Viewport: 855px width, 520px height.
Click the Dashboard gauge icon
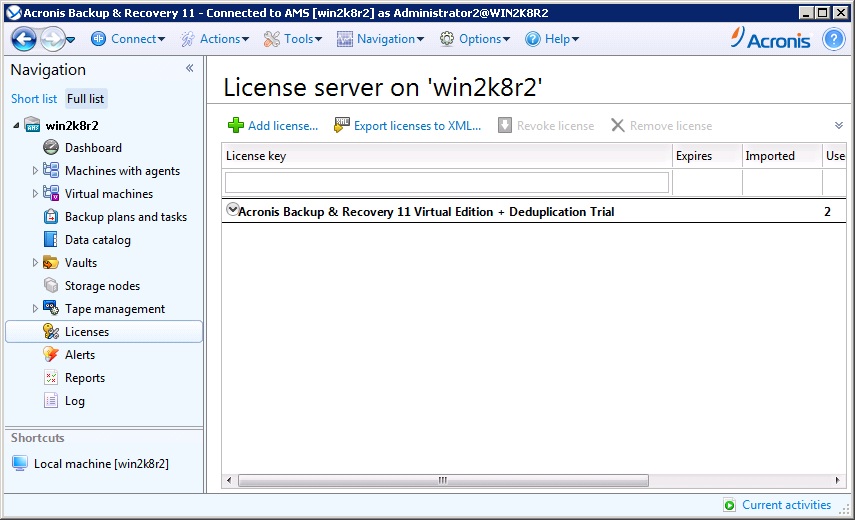[51, 148]
